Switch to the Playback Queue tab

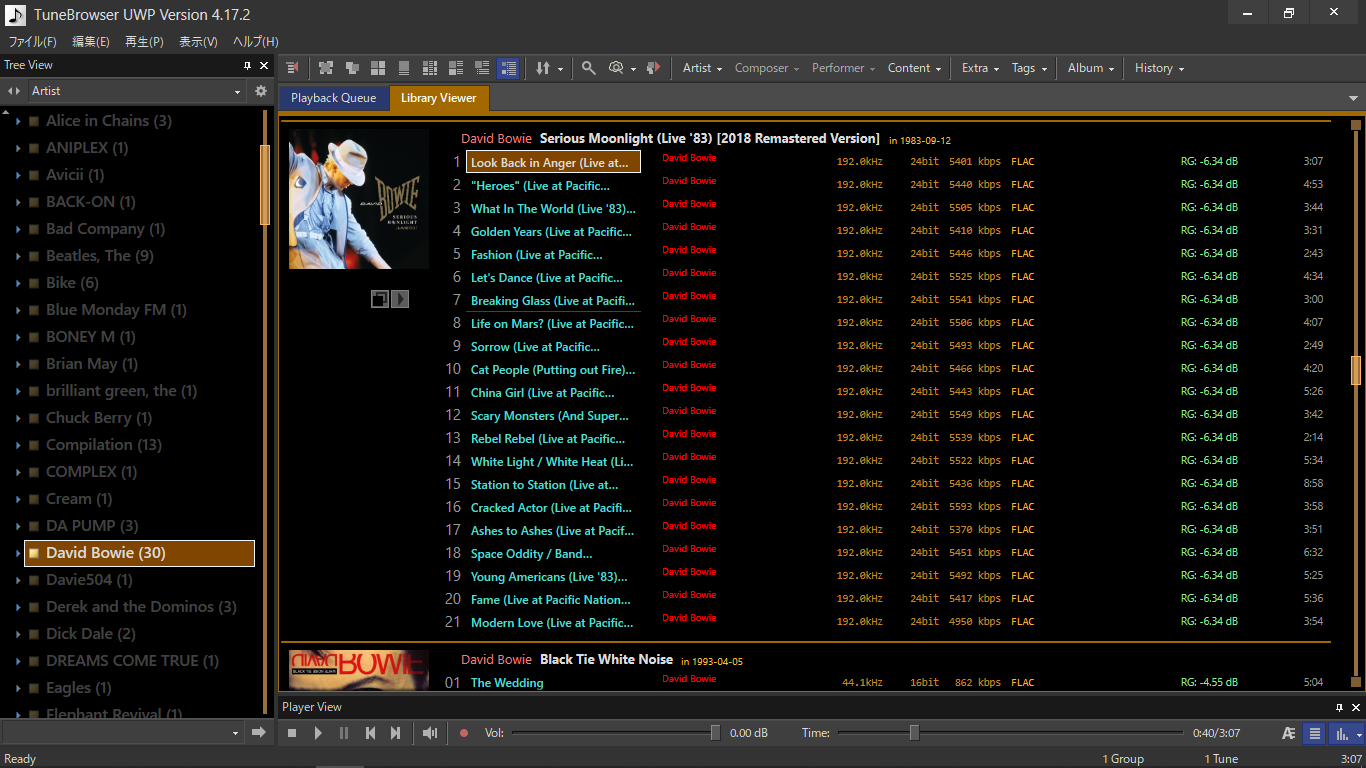tap(334, 98)
